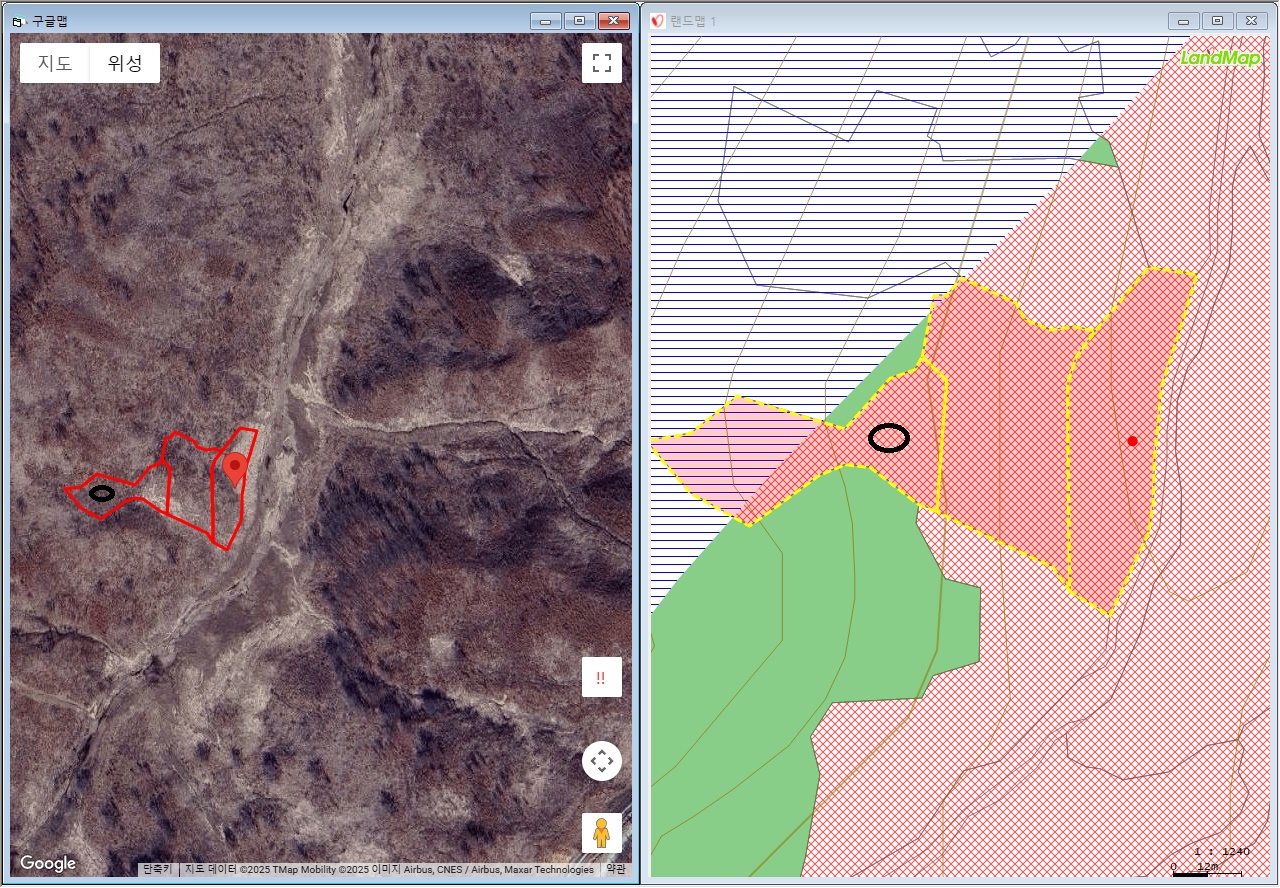The width and height of the screenshot is (1280, 888).
Task: Maximize the 구글맵 window
Action: (x=578, y=20)
